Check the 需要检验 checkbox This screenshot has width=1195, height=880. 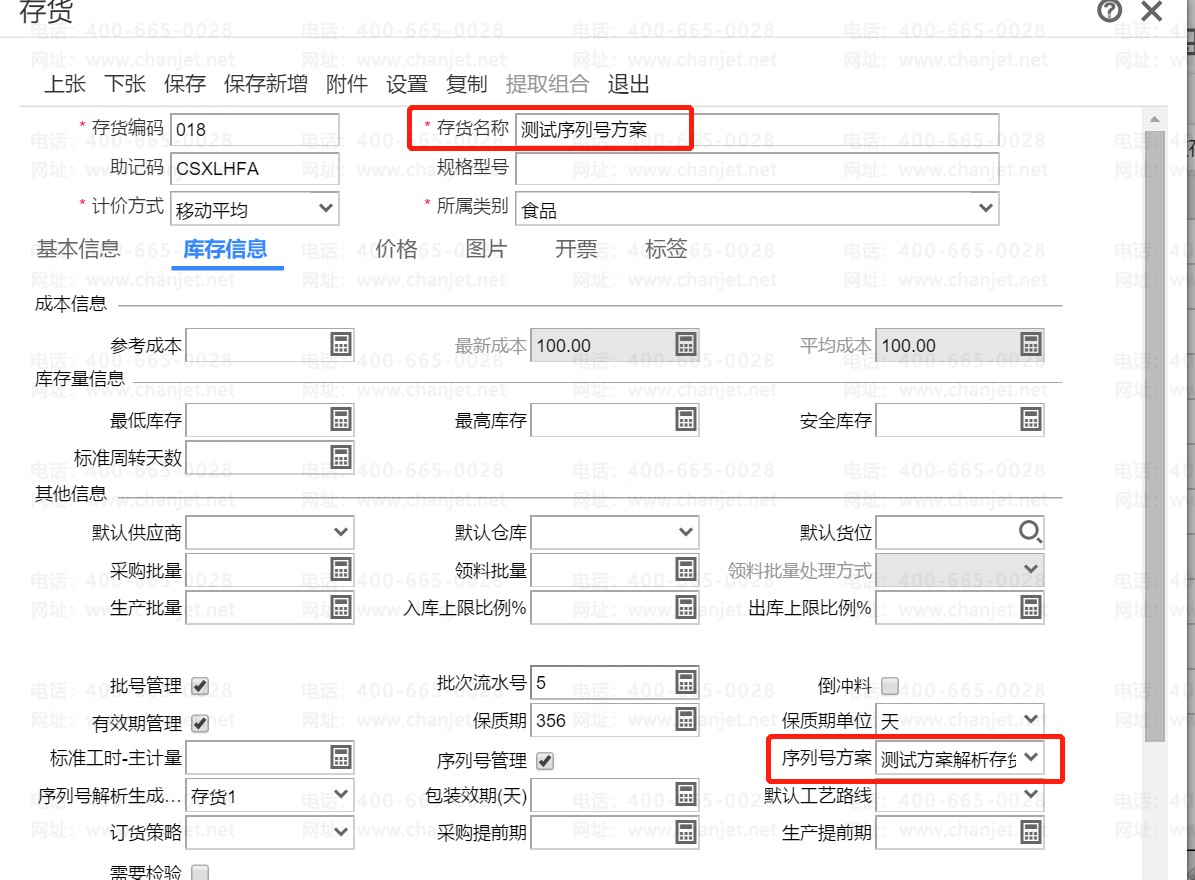(200, 872)
